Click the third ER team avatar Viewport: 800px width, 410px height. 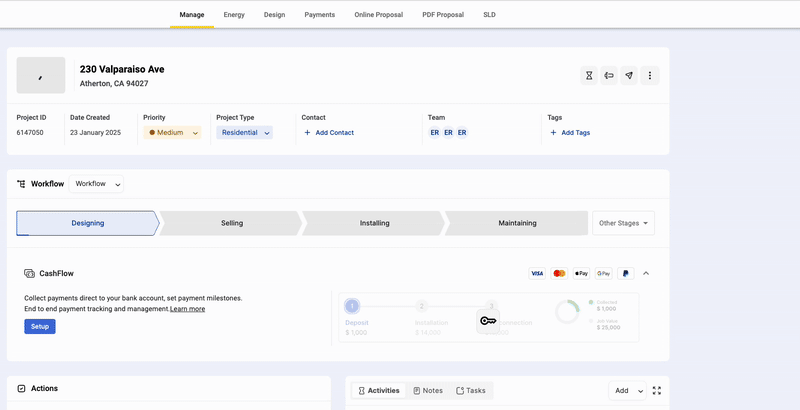(462, 133)
